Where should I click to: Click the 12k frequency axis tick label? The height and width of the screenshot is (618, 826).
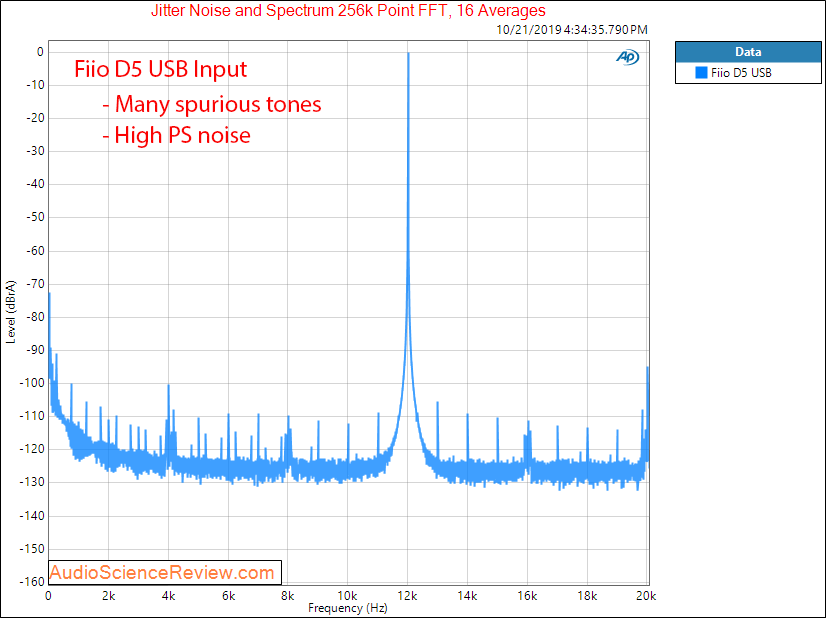click(x=408, y=596)
